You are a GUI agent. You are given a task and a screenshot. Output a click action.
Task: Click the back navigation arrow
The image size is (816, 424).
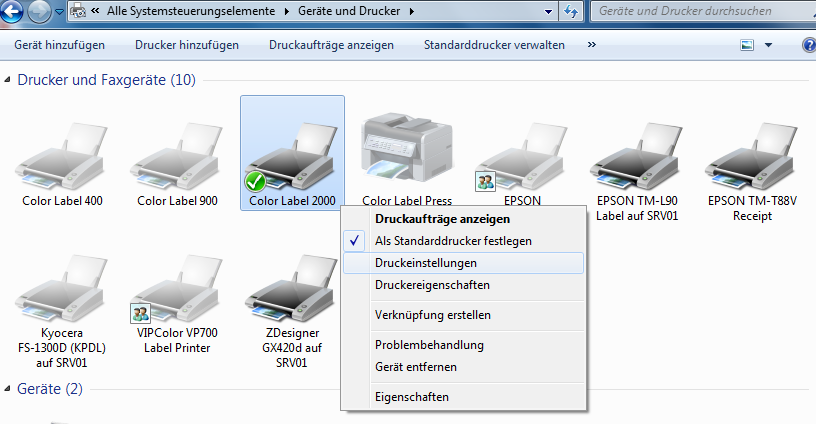(x=11, y=11)
